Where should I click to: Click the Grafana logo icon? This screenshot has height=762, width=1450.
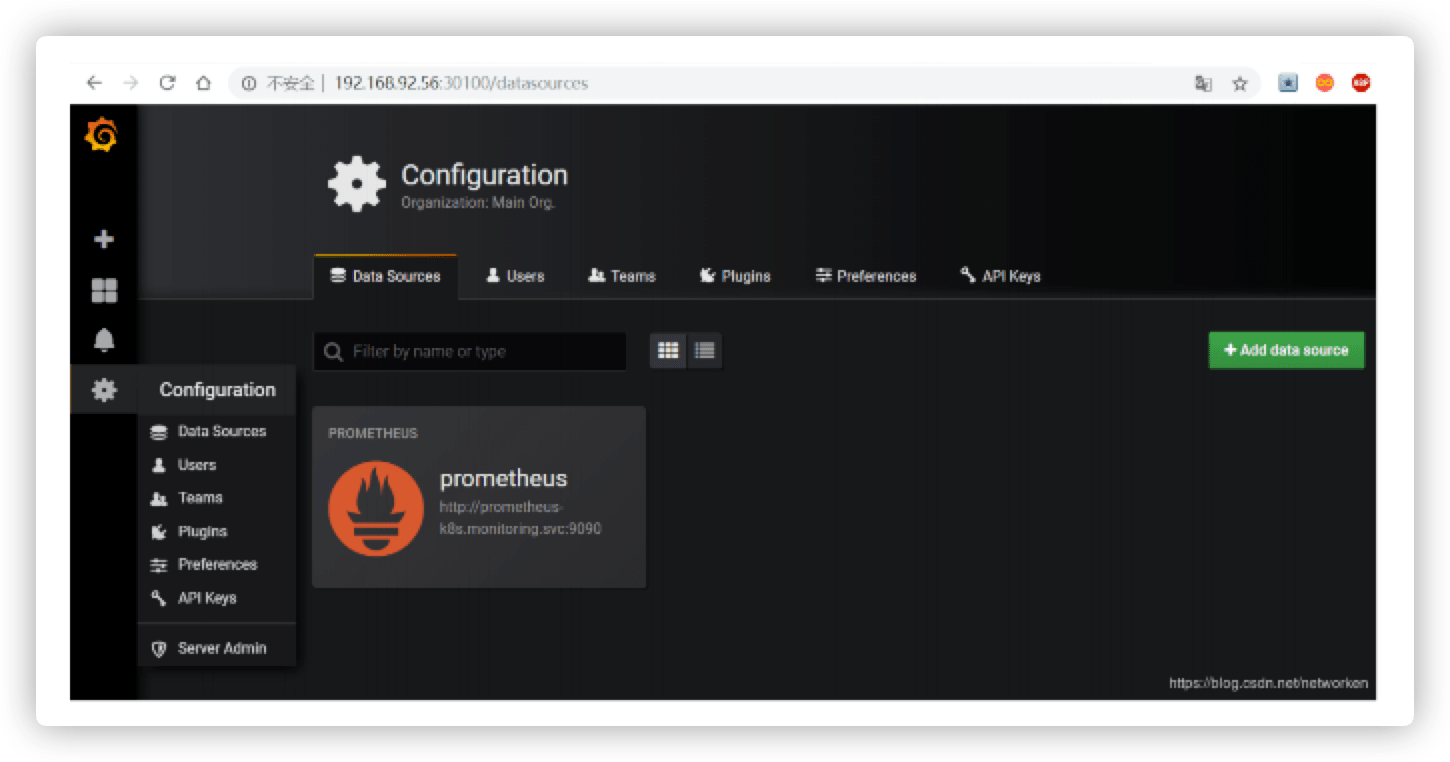click(x=102, y=135)
